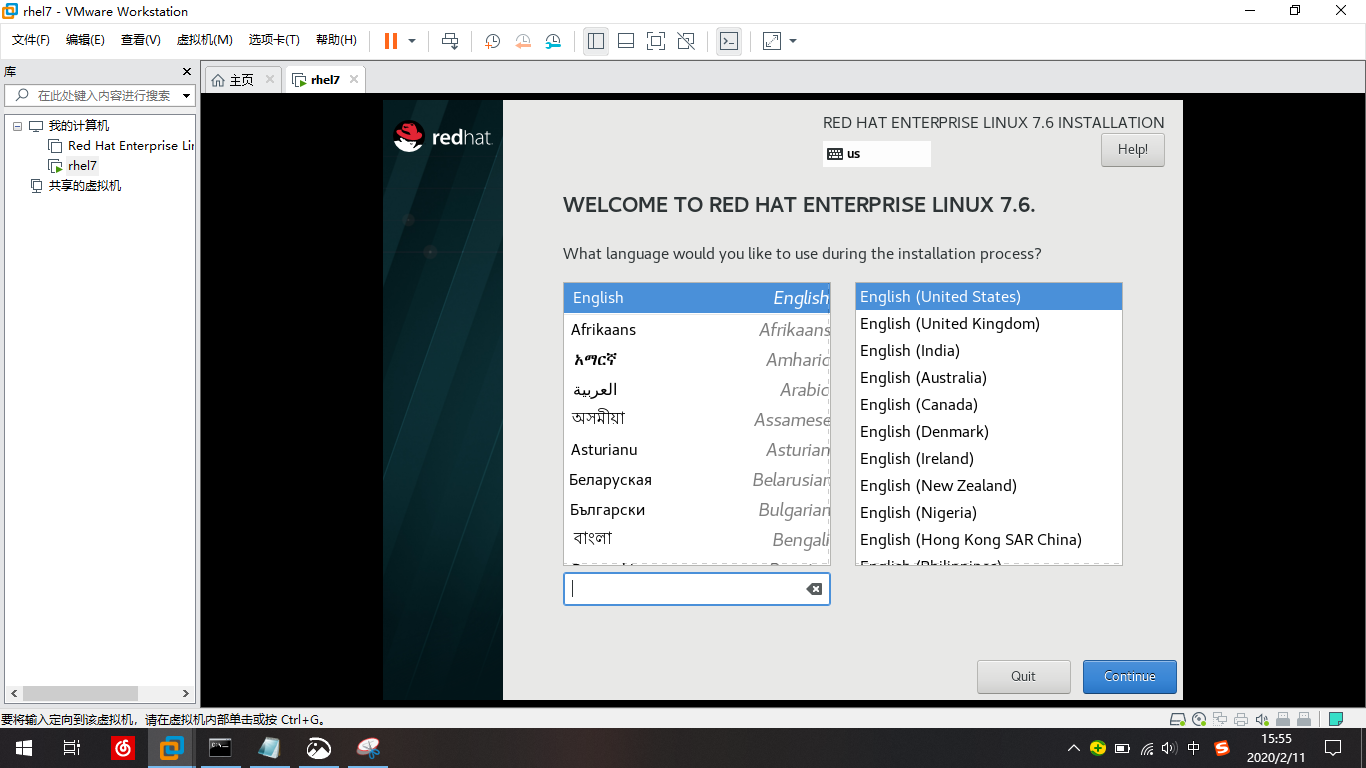
Task: Open the stretch display dropdown arrow
Action: click(793, 41)
